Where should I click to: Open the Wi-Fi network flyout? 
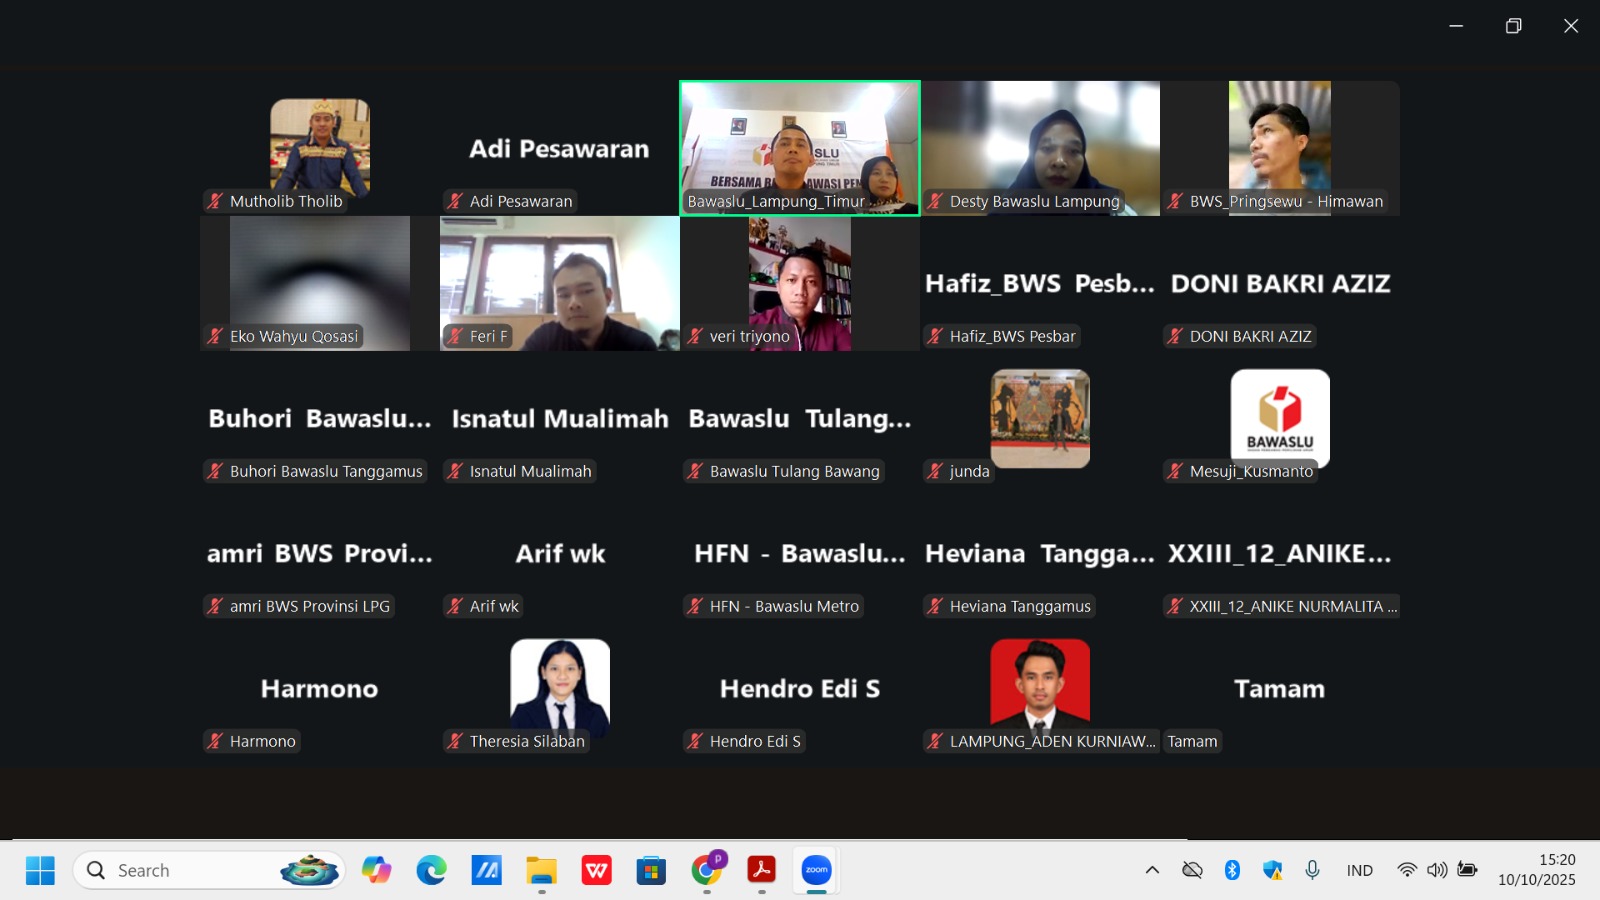[x=1406, y=870]
